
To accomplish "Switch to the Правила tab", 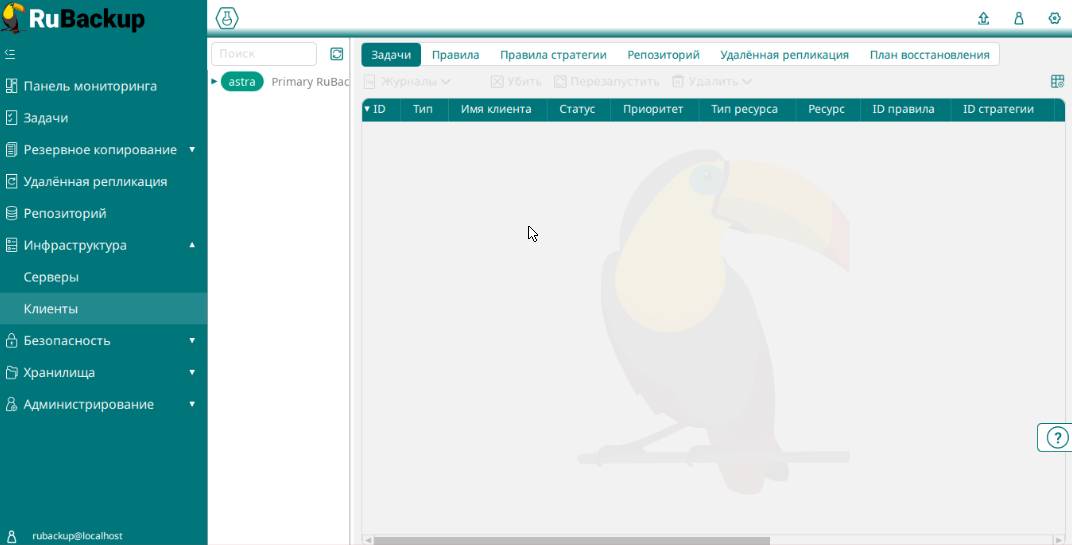I will click(455, 55).
